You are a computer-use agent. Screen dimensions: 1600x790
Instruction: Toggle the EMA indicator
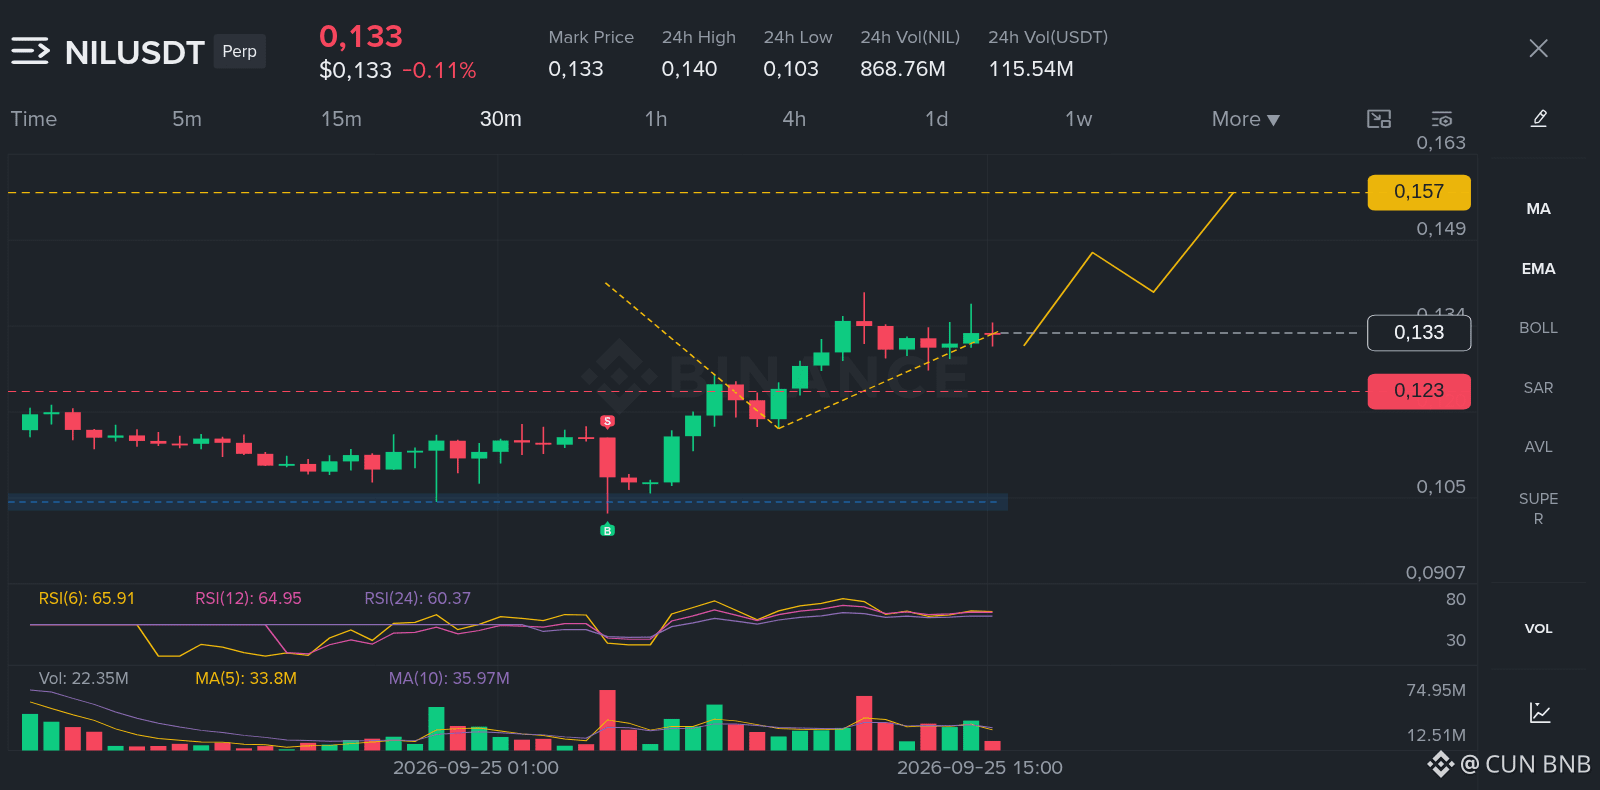1538,269
